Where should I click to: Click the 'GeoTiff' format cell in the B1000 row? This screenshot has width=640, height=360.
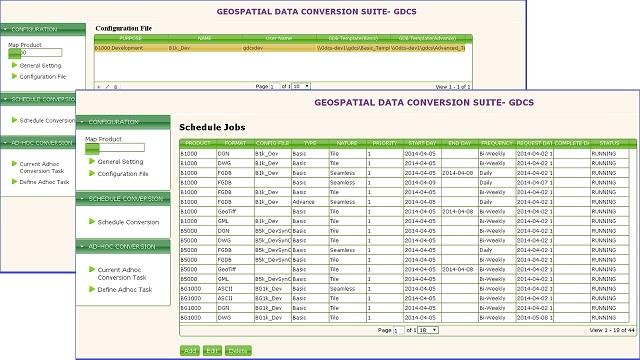coord(235,212)
